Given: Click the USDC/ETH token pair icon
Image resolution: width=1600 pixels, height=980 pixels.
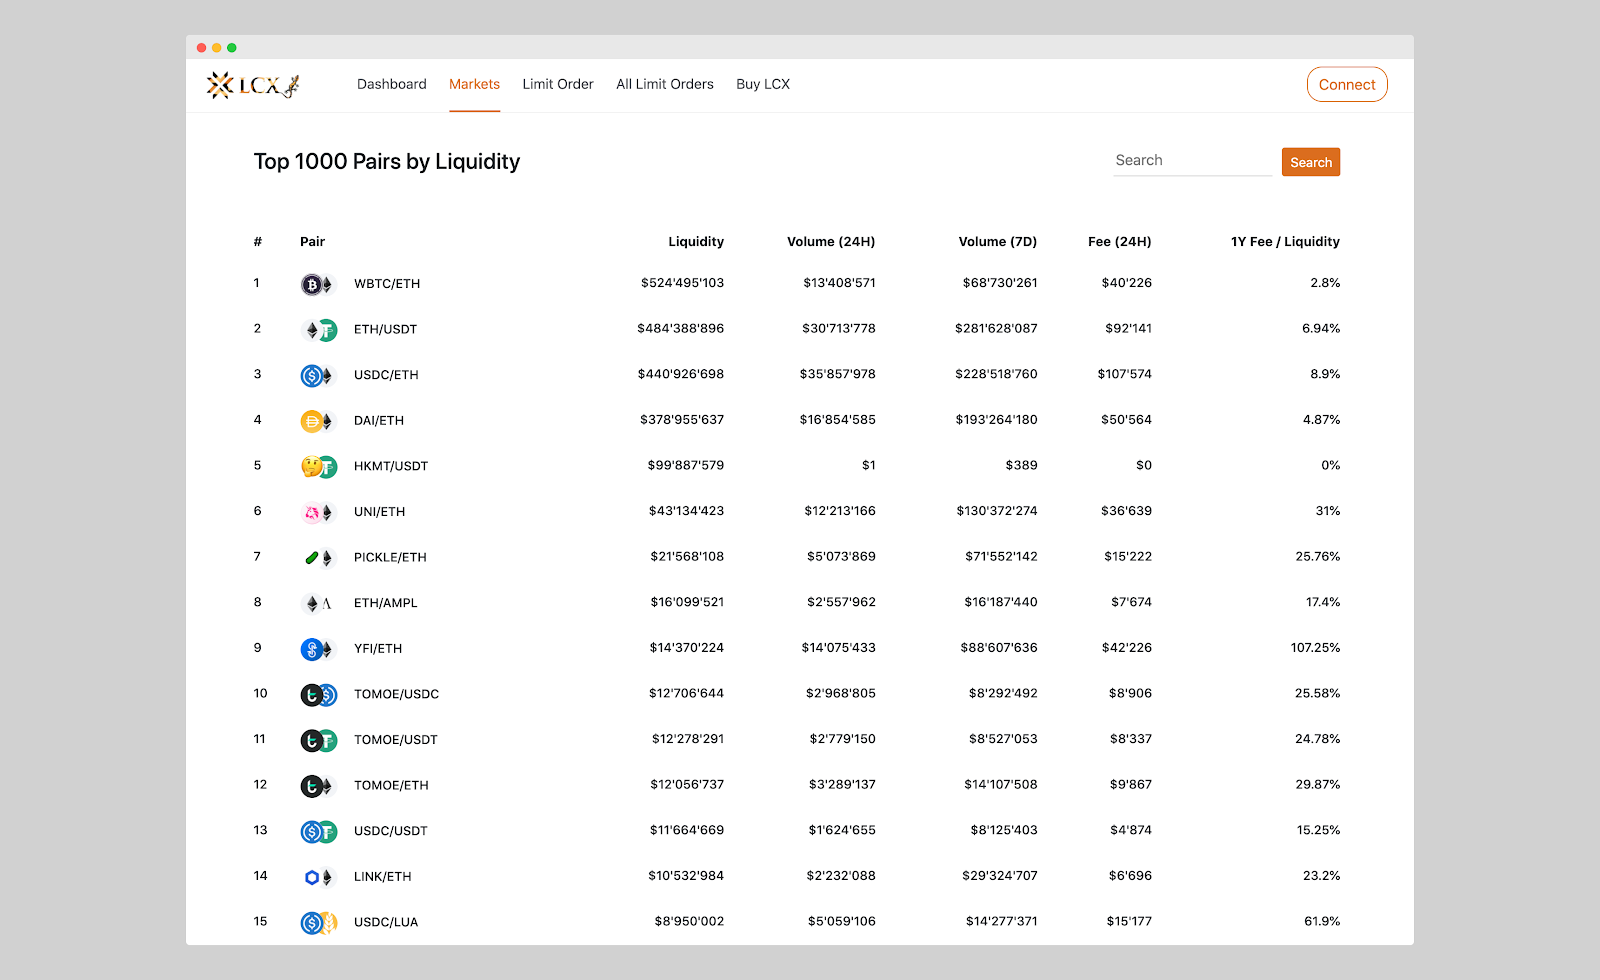Looking at the screenshot, I should pyautogui.click(x=318, y=376).
